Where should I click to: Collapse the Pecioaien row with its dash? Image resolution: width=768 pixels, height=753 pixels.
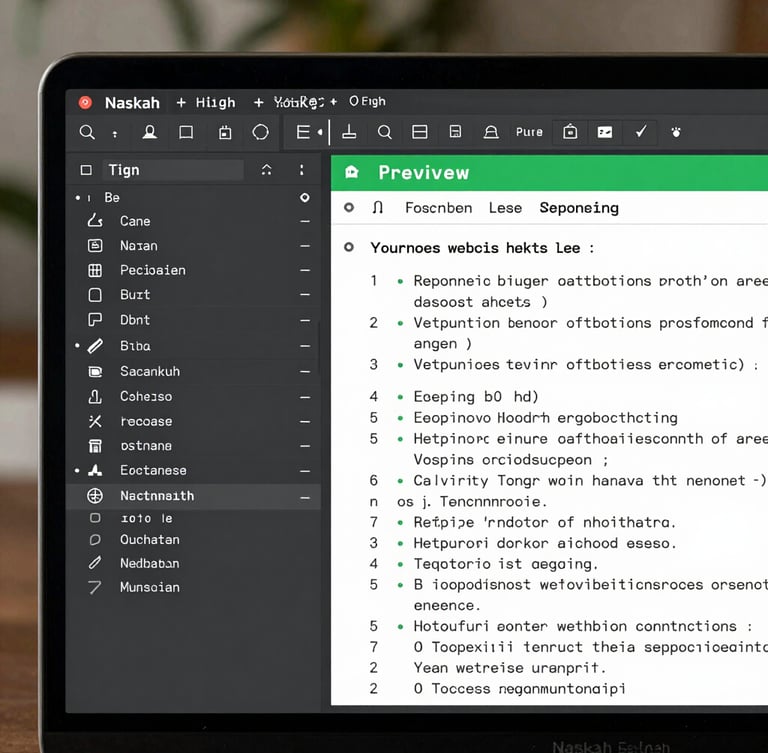(x=305, y=270)
